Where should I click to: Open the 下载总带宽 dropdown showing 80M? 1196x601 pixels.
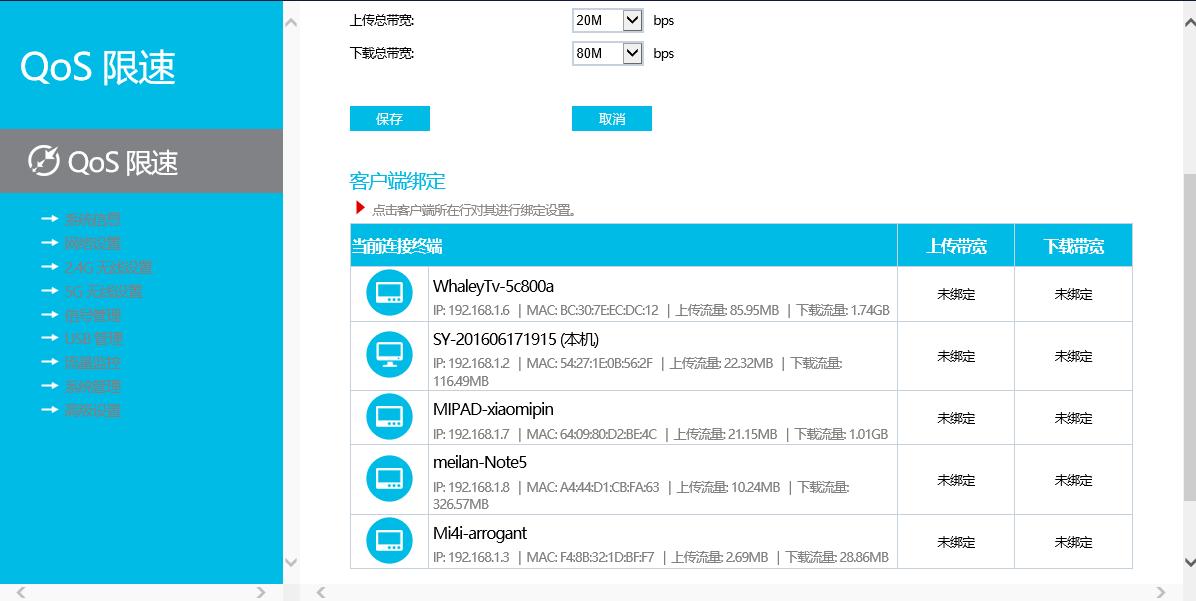(x=607, y=53)
